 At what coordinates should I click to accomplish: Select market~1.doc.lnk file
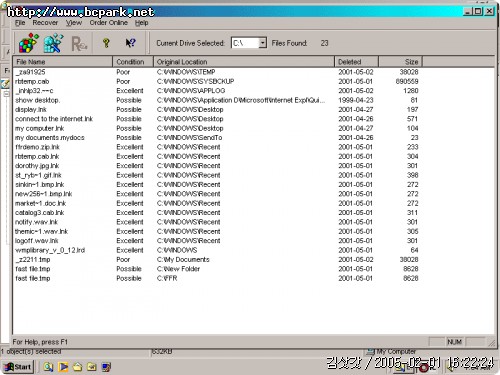[x=41, y=203]
